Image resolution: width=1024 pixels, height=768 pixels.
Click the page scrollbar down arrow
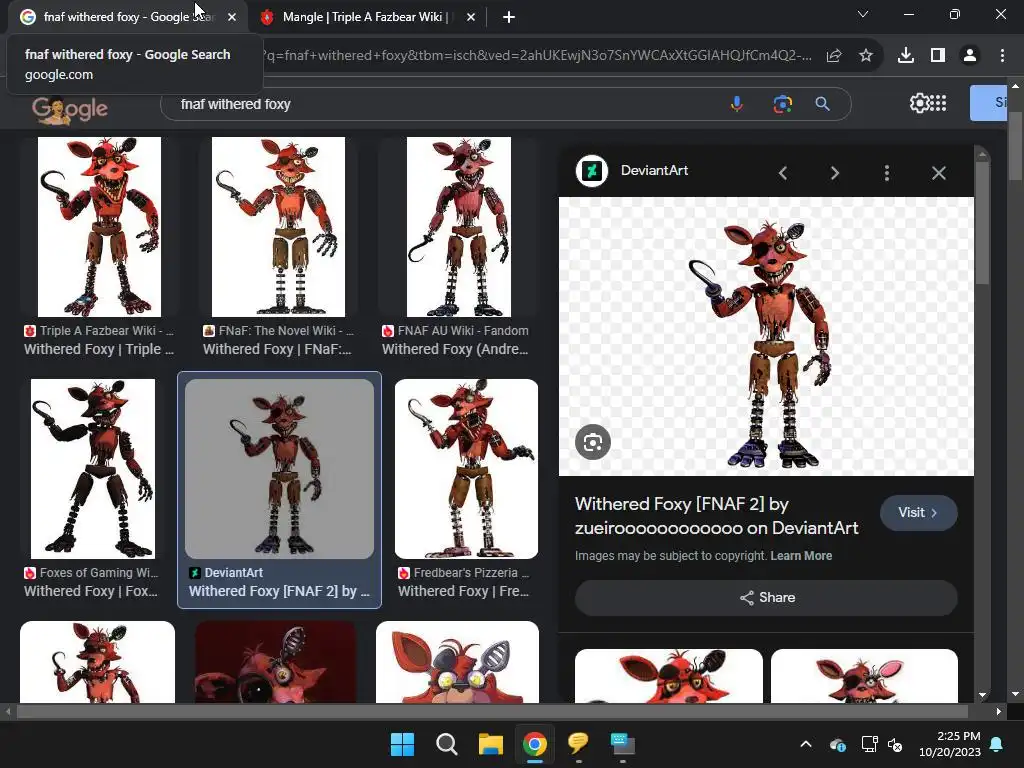point(1015,694)
